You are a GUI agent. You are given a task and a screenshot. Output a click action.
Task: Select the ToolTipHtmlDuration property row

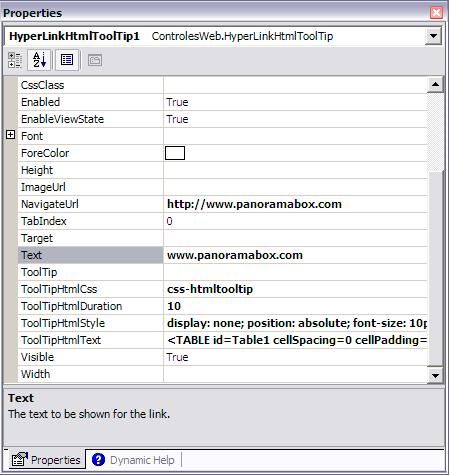[x=222, y=306]
